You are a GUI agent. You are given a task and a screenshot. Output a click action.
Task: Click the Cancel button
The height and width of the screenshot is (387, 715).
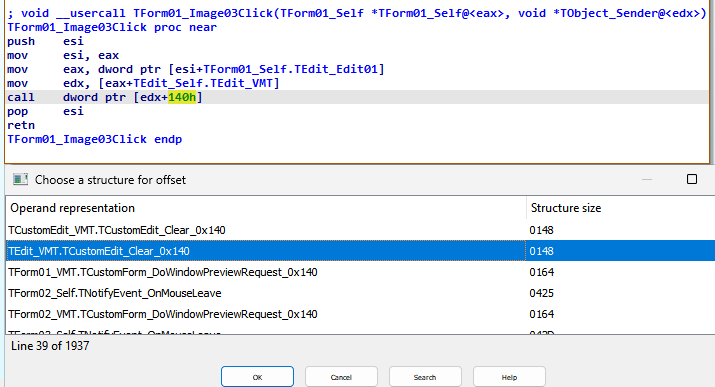341,377
